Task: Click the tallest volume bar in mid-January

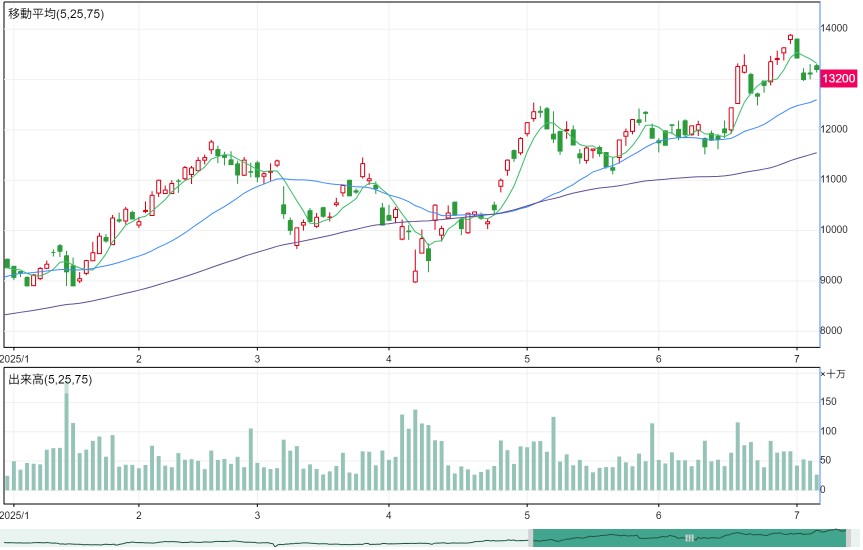Action: tap(67, 435)
